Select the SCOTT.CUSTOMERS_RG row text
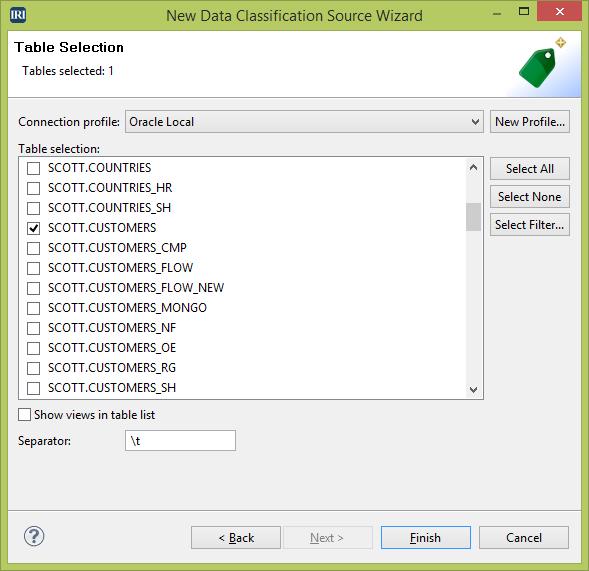This screenshot has height=571, width=589. [112, 367]
